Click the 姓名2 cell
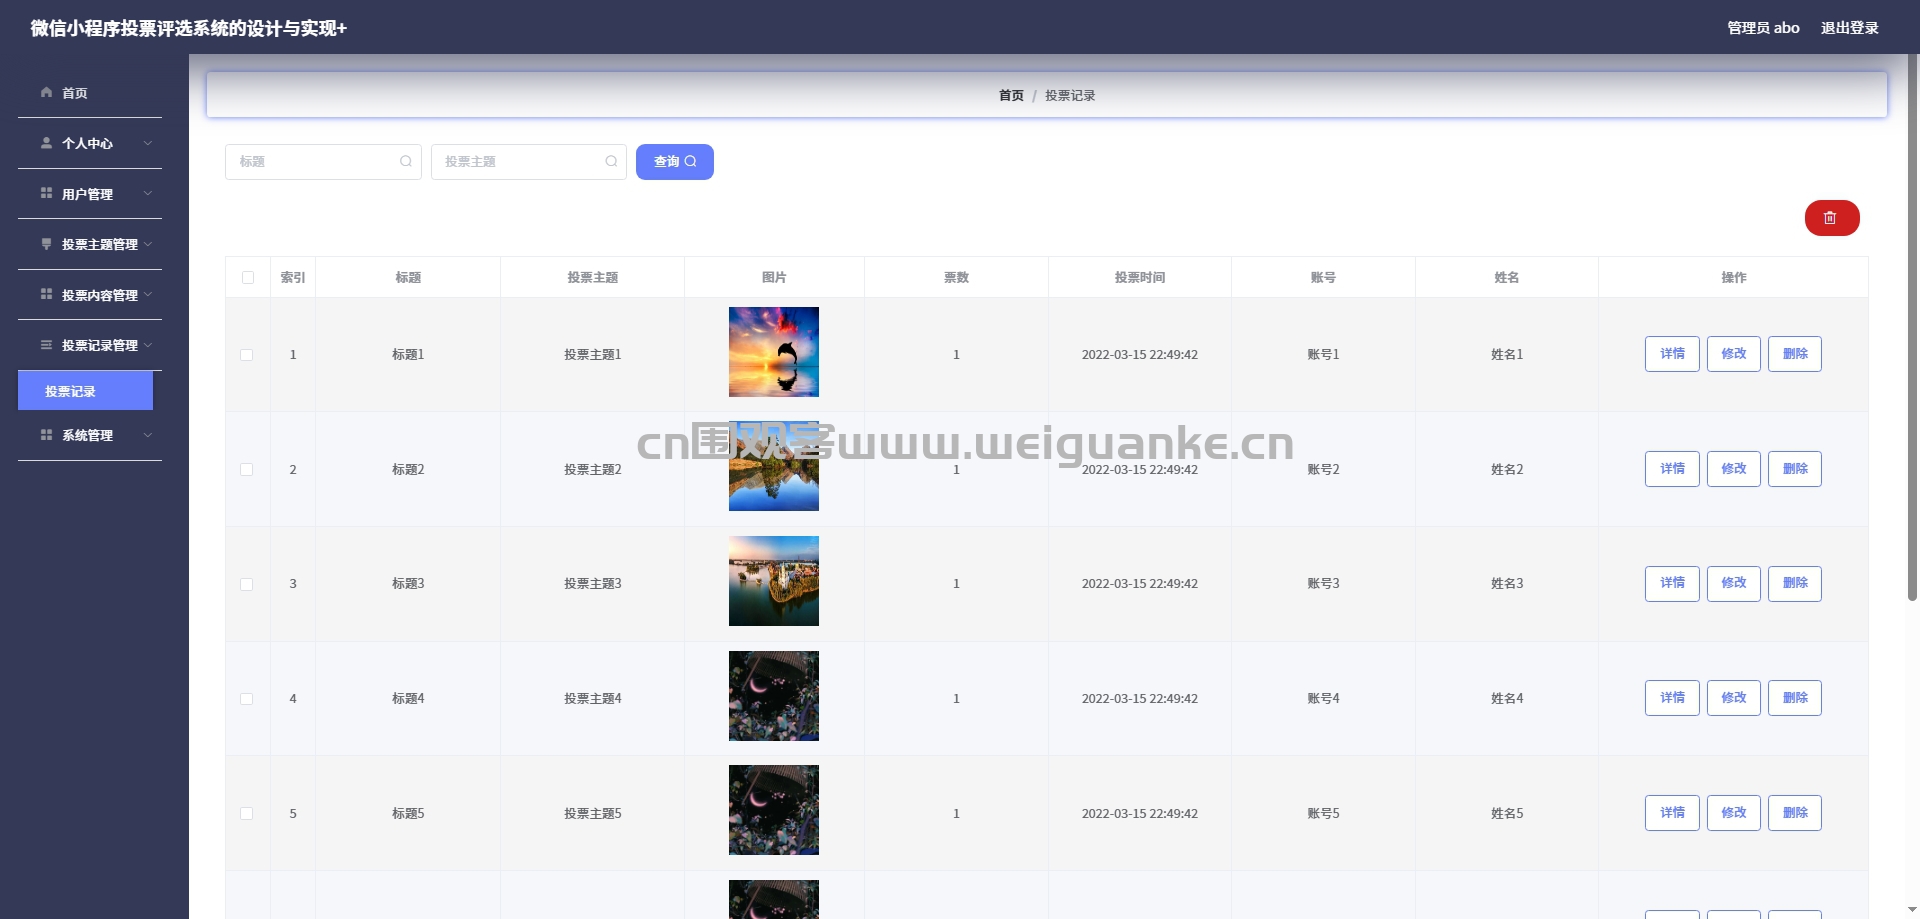This screenshot has width=1920, height=919. pos(1507,469)
